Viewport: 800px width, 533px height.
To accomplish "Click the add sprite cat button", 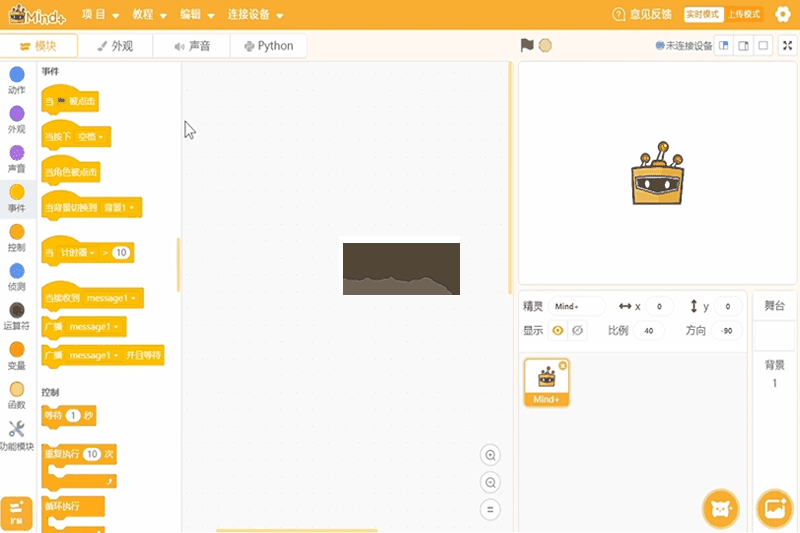I will (720, 508).
